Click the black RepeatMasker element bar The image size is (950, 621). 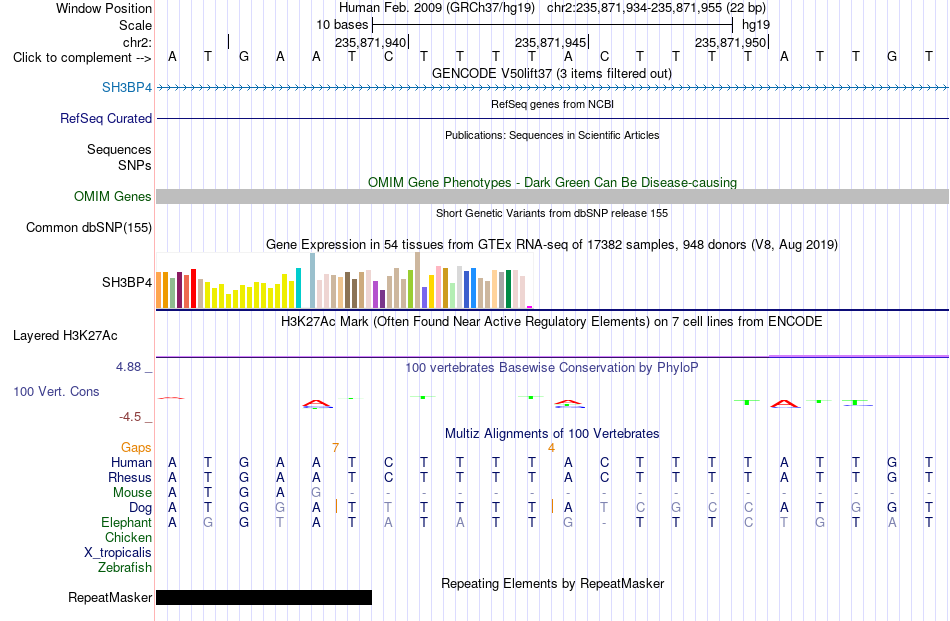pos(264,597)
